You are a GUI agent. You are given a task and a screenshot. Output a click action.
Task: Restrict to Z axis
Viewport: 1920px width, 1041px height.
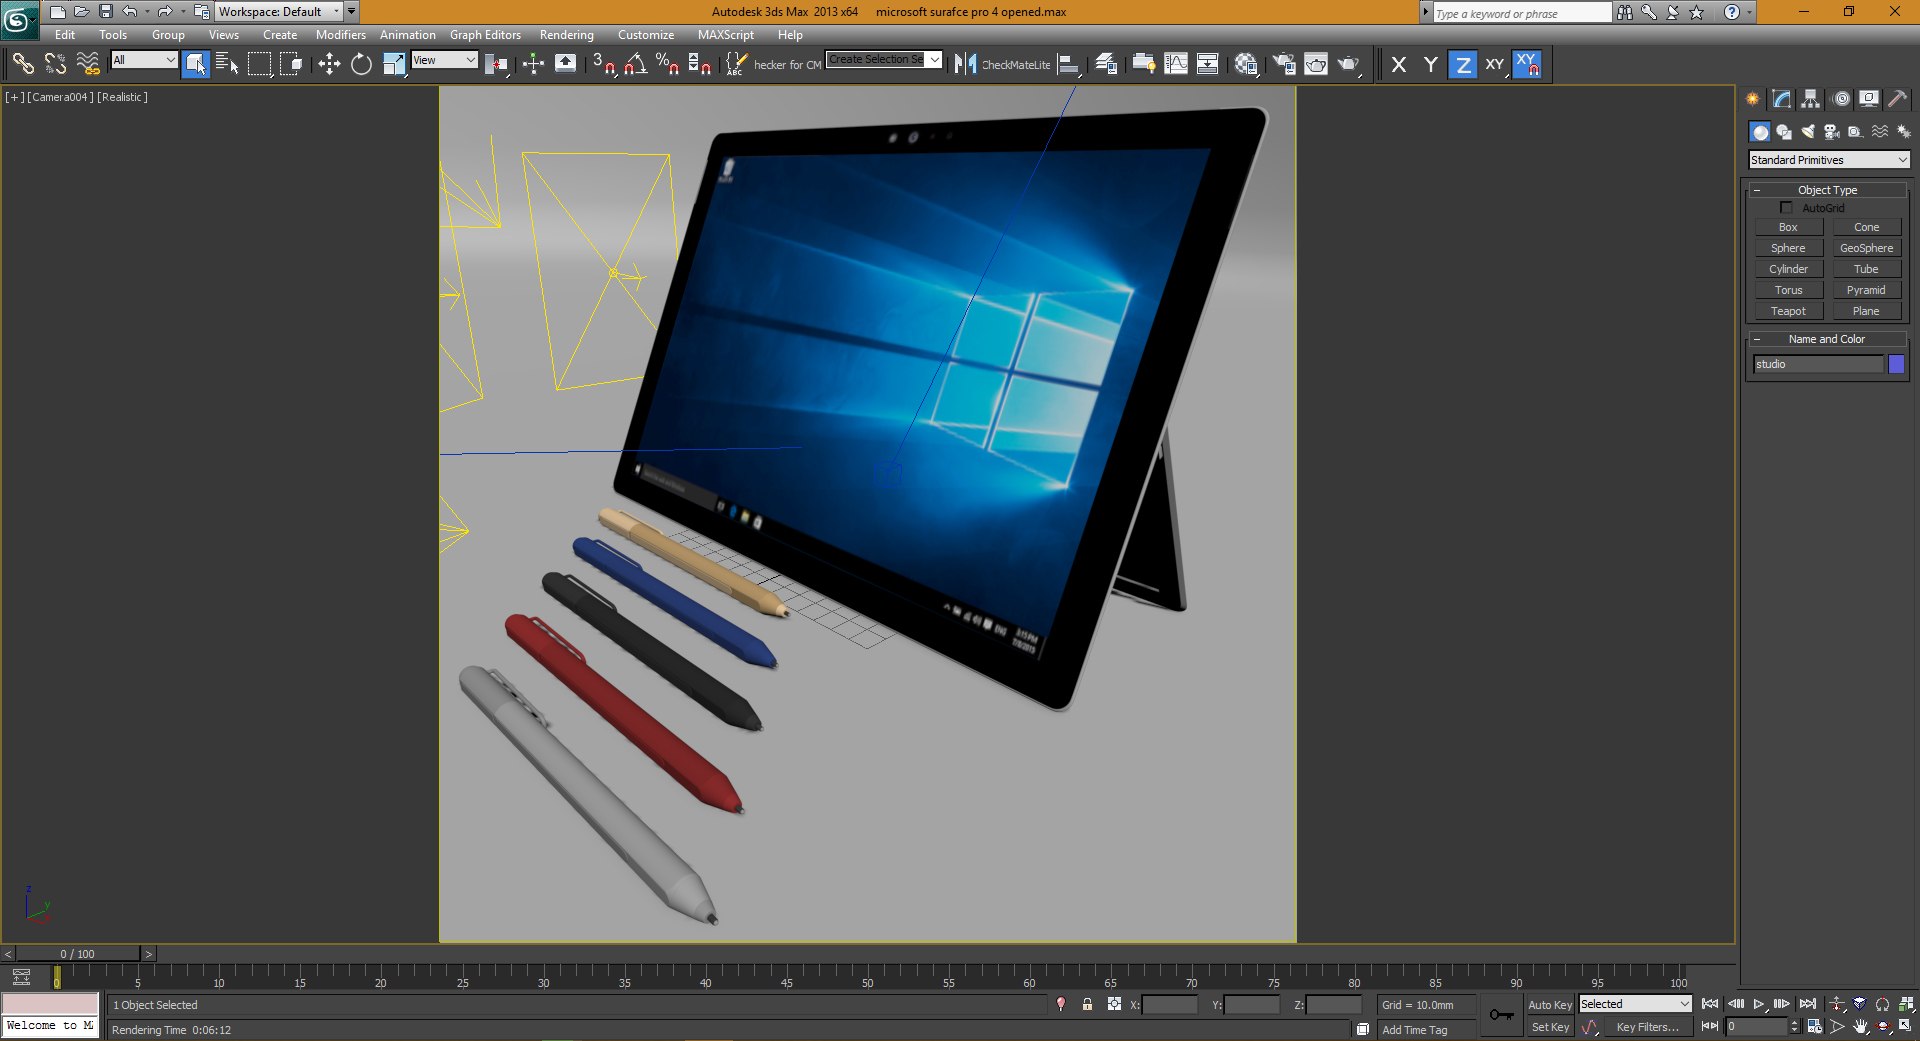tap(1463, 64)
